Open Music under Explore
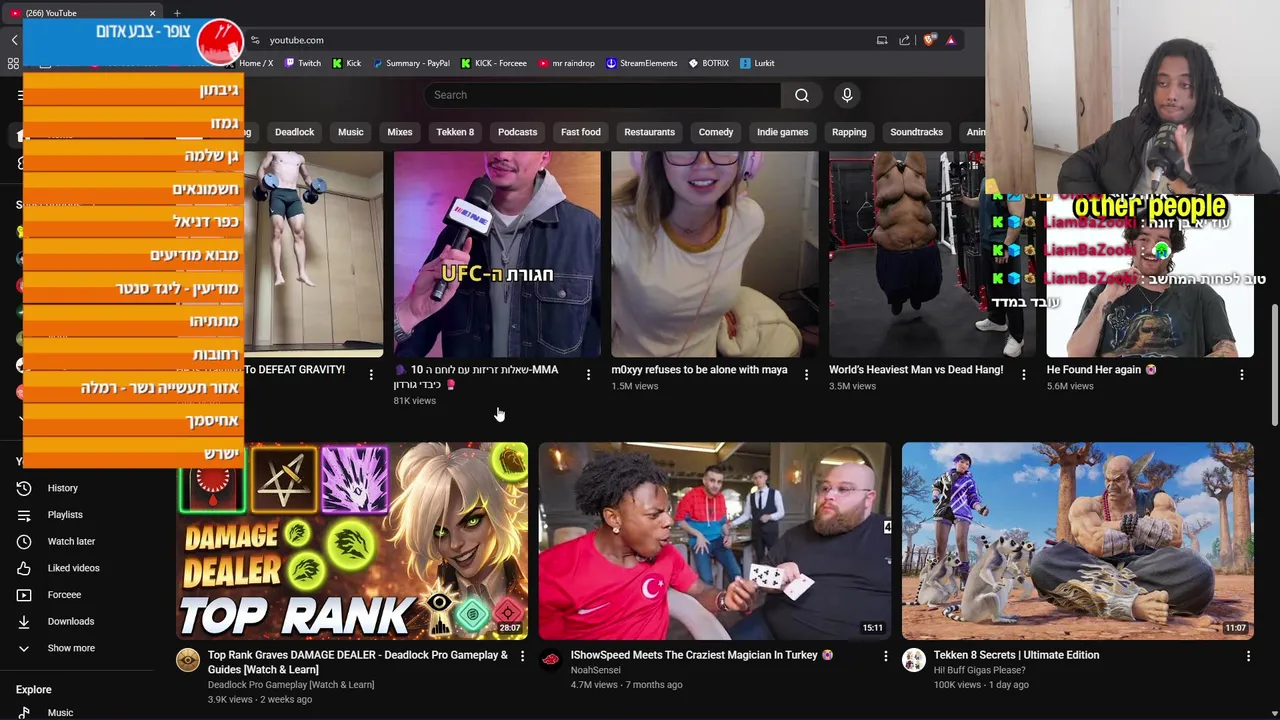The height and width of the screenshot is (720, 1280). pyautogui.click(x=60, y=712)
